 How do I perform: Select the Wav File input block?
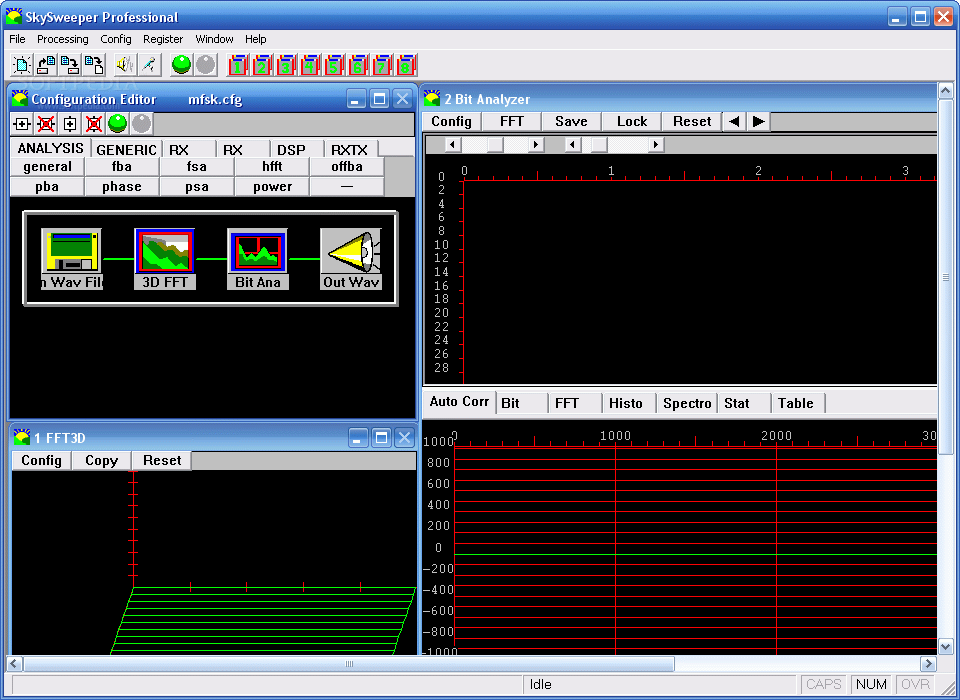[72, 259]
